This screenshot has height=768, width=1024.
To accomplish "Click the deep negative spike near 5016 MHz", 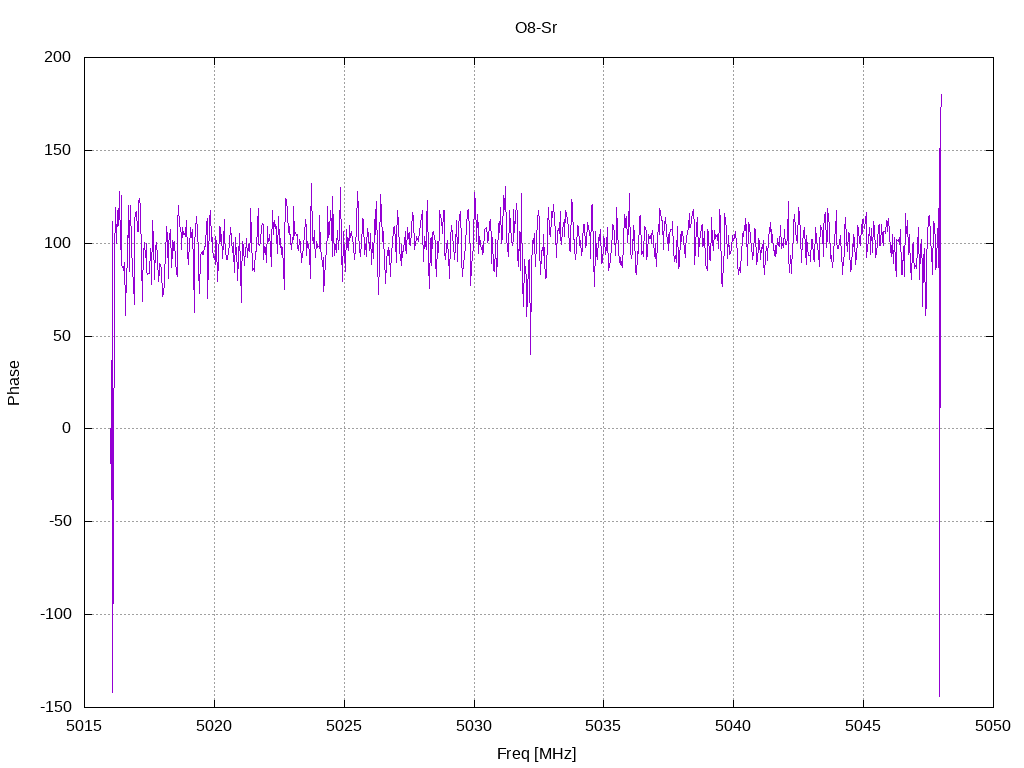I will click(x=112, y=691).
